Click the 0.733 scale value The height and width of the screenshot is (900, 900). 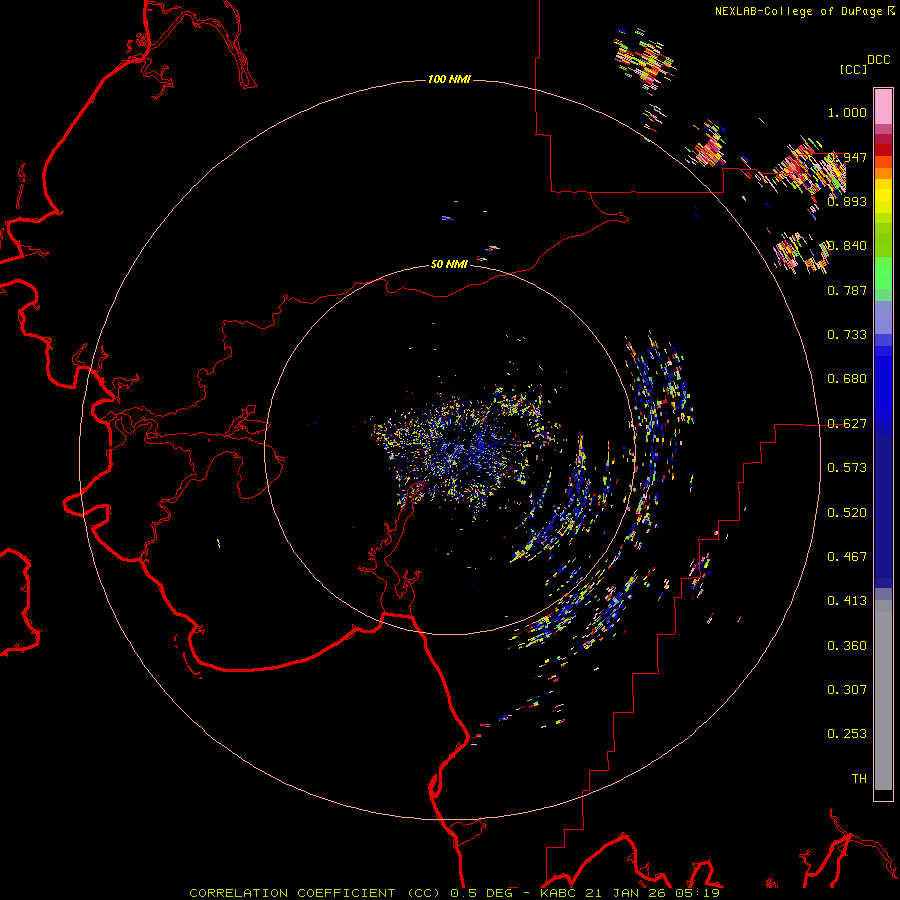point(847,334)
